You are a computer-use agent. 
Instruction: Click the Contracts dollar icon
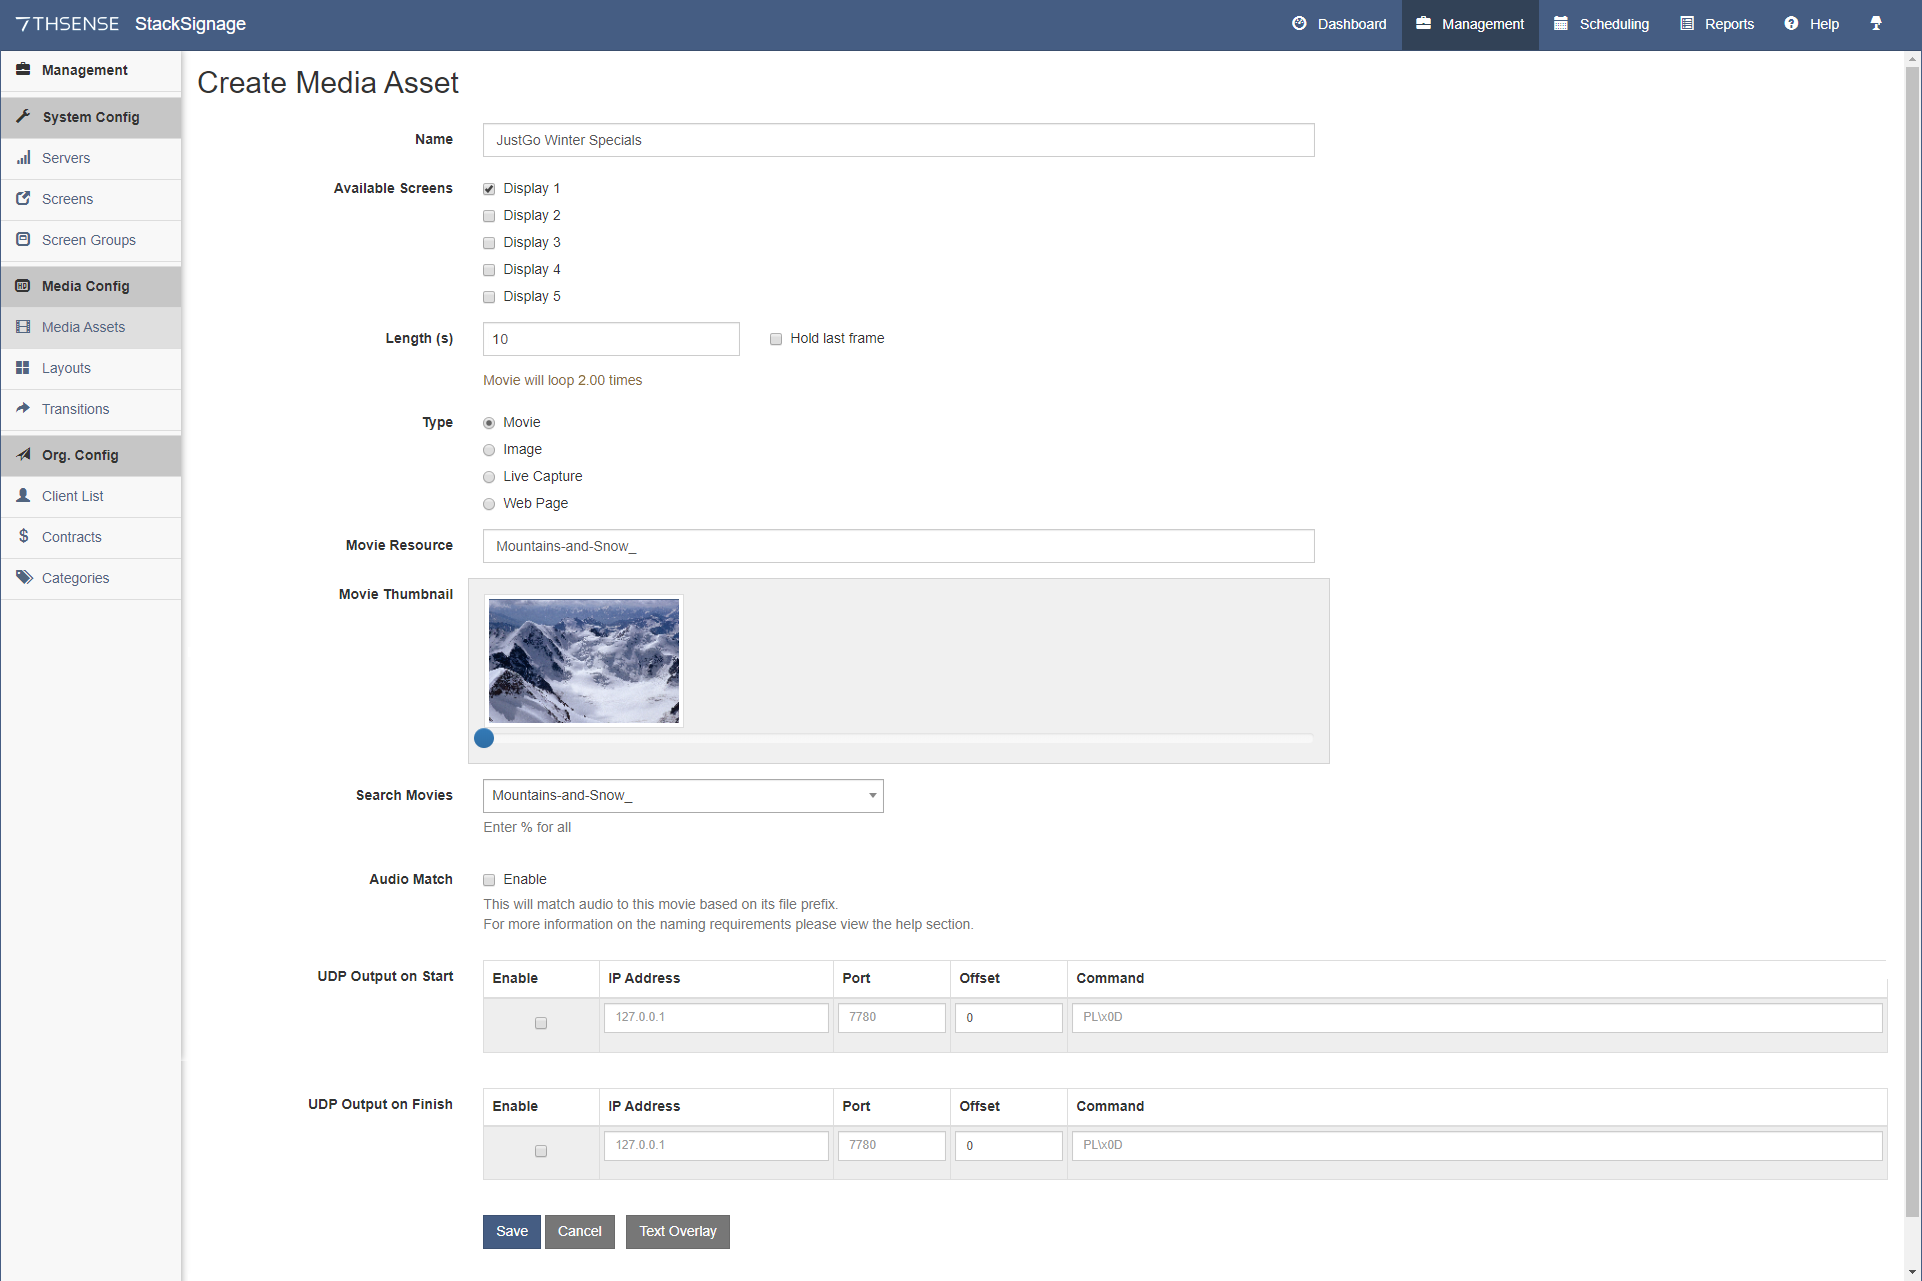click(x=23, y=537)
